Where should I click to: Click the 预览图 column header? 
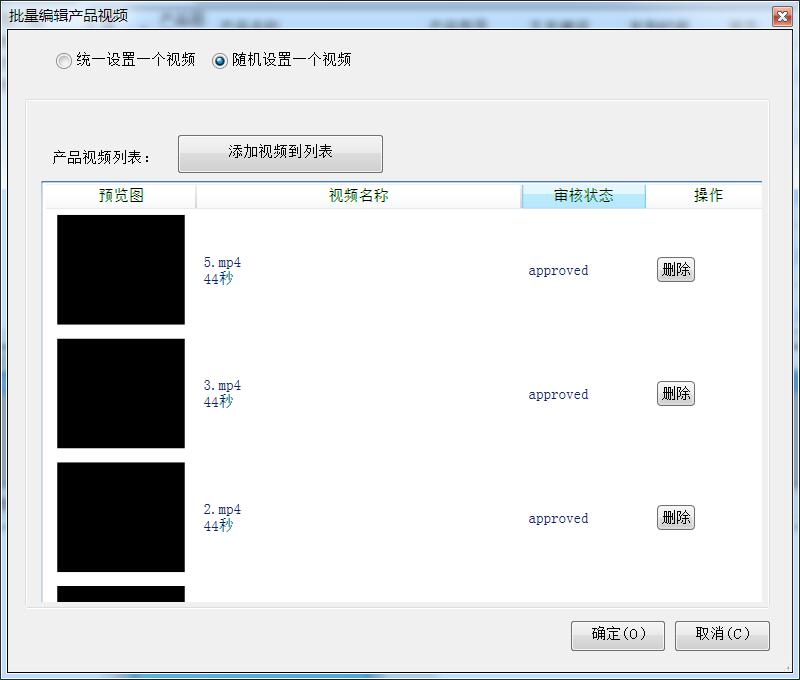tap(121, 195)
